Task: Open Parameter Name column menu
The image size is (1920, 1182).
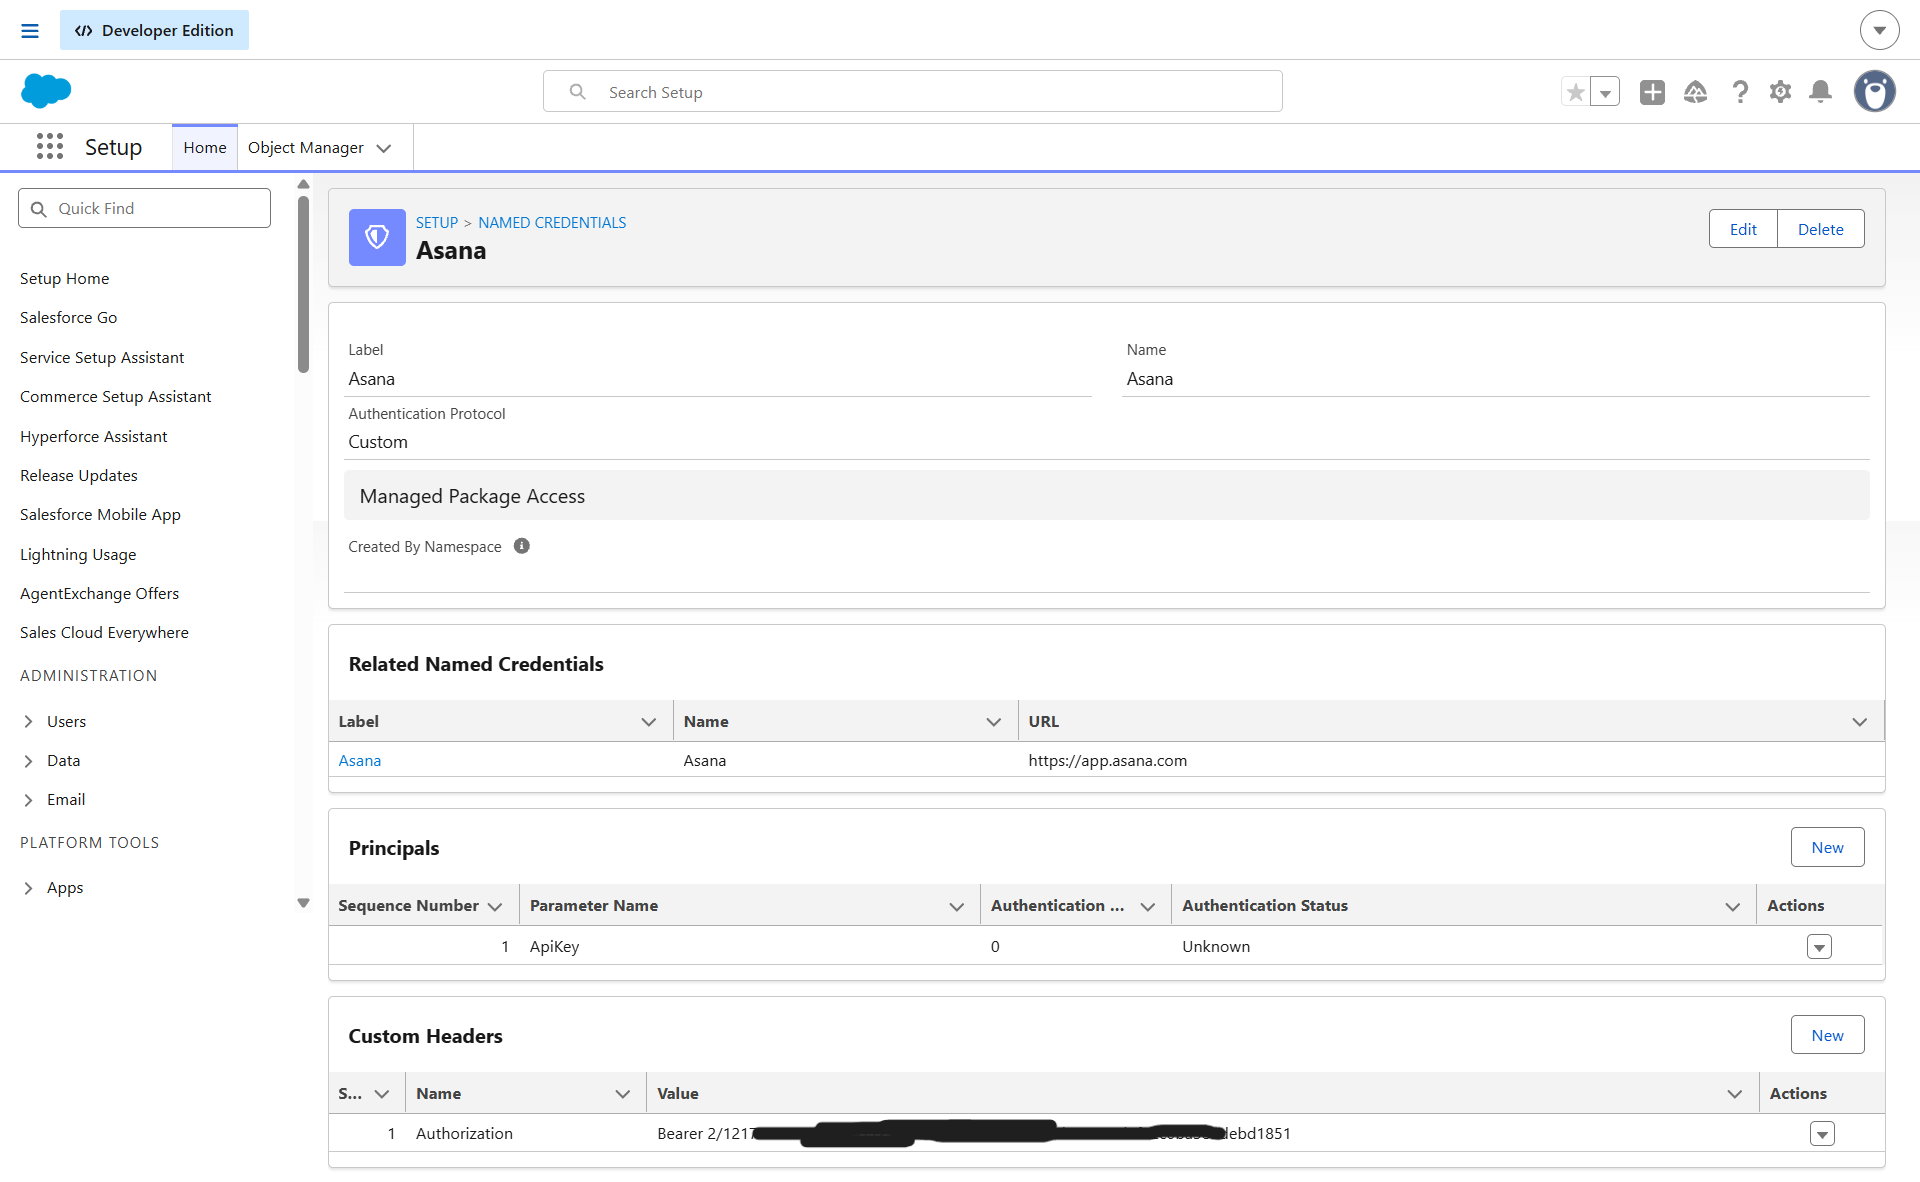Action: [956, 906]
